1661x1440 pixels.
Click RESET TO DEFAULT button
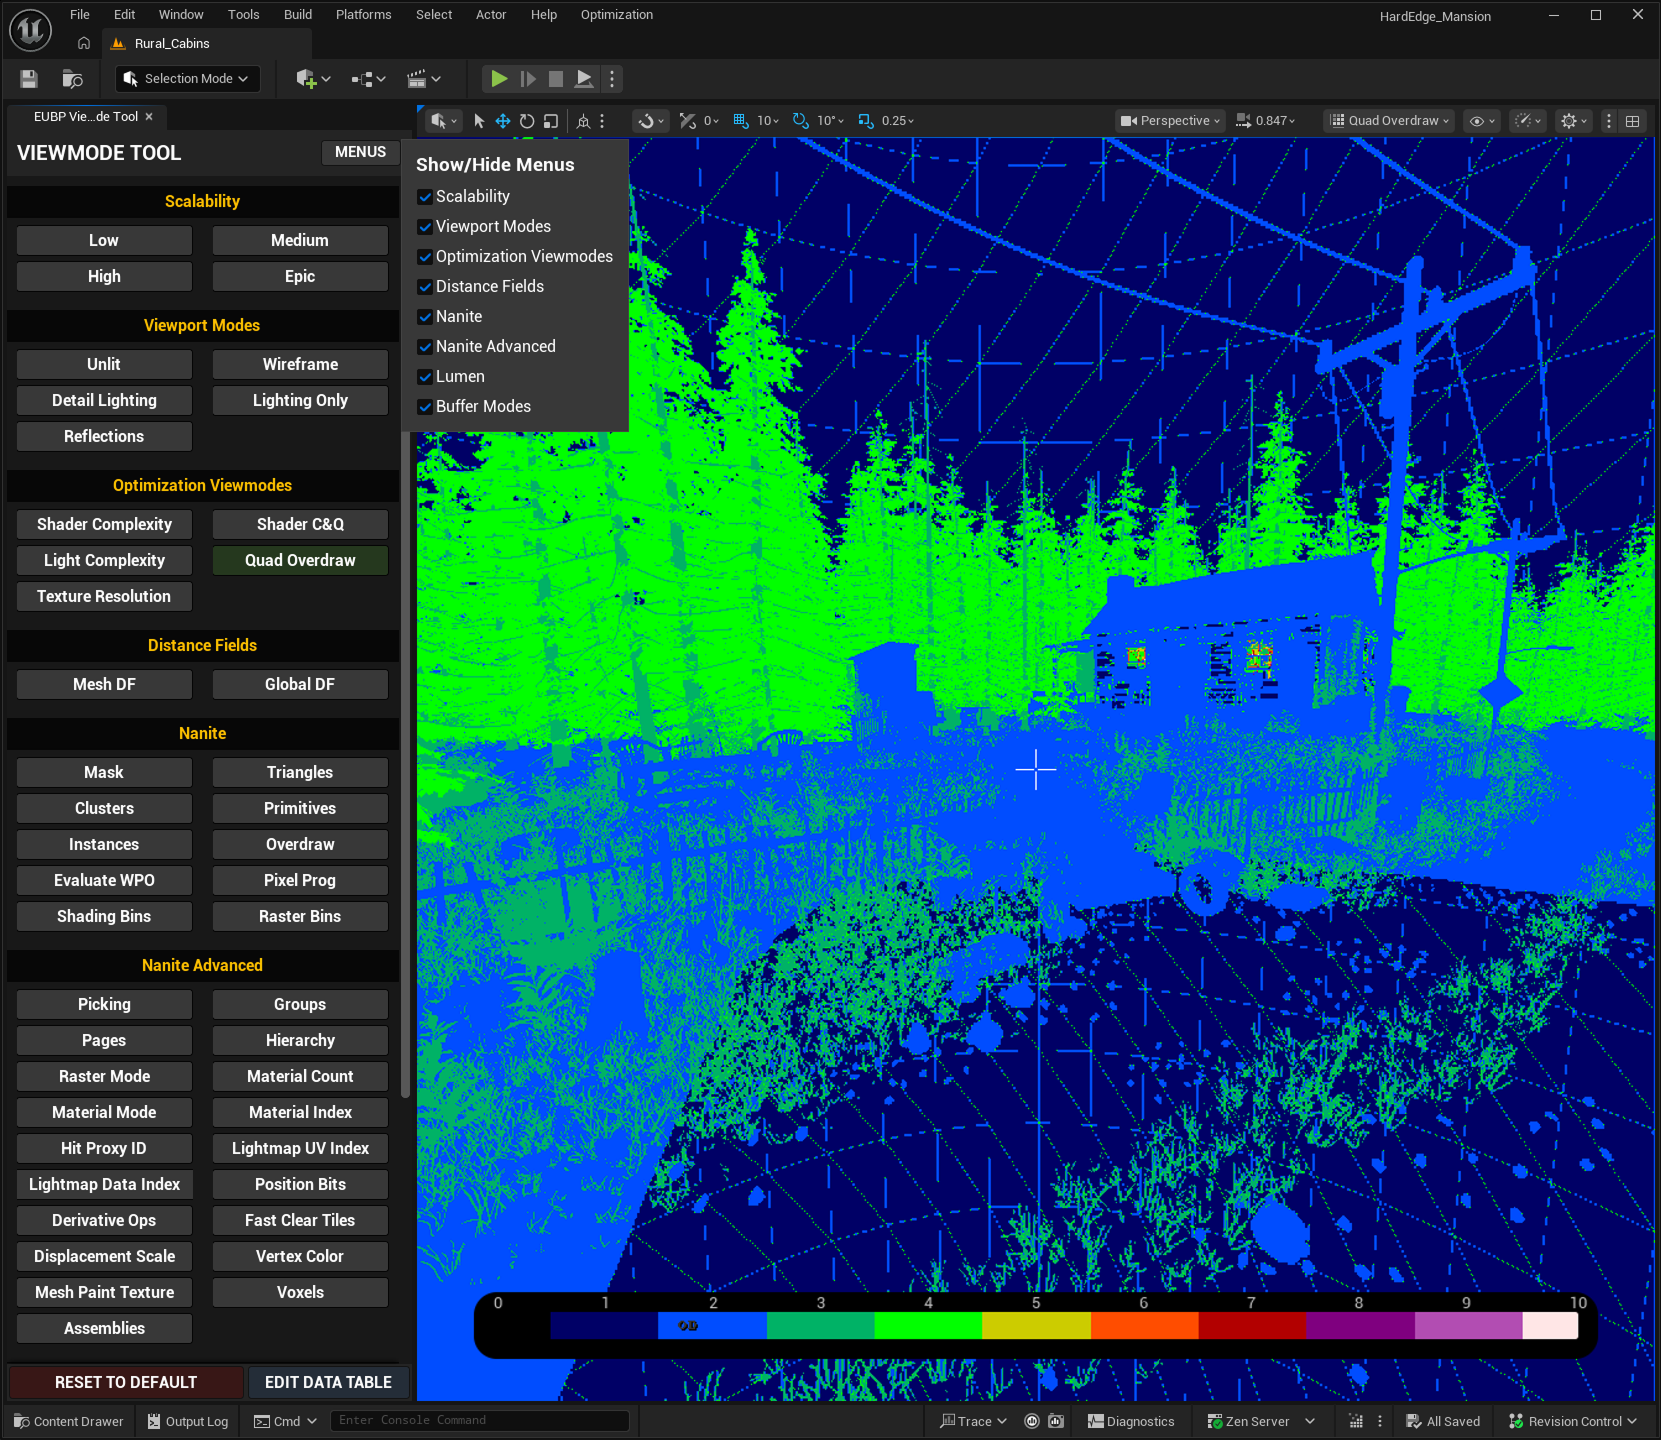(x=126, y=1382)
